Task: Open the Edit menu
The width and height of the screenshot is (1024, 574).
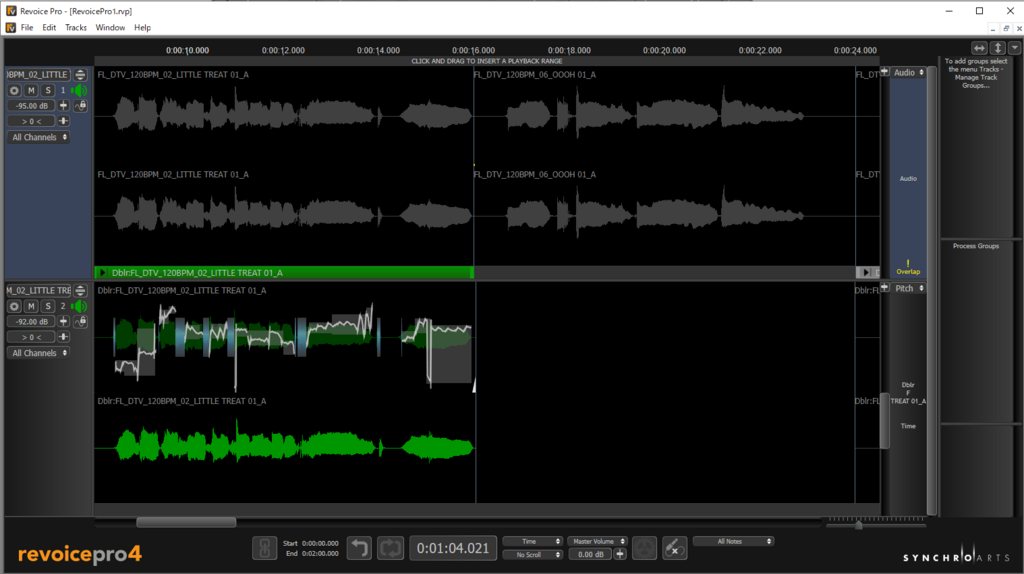Action: tap(49, 27)
